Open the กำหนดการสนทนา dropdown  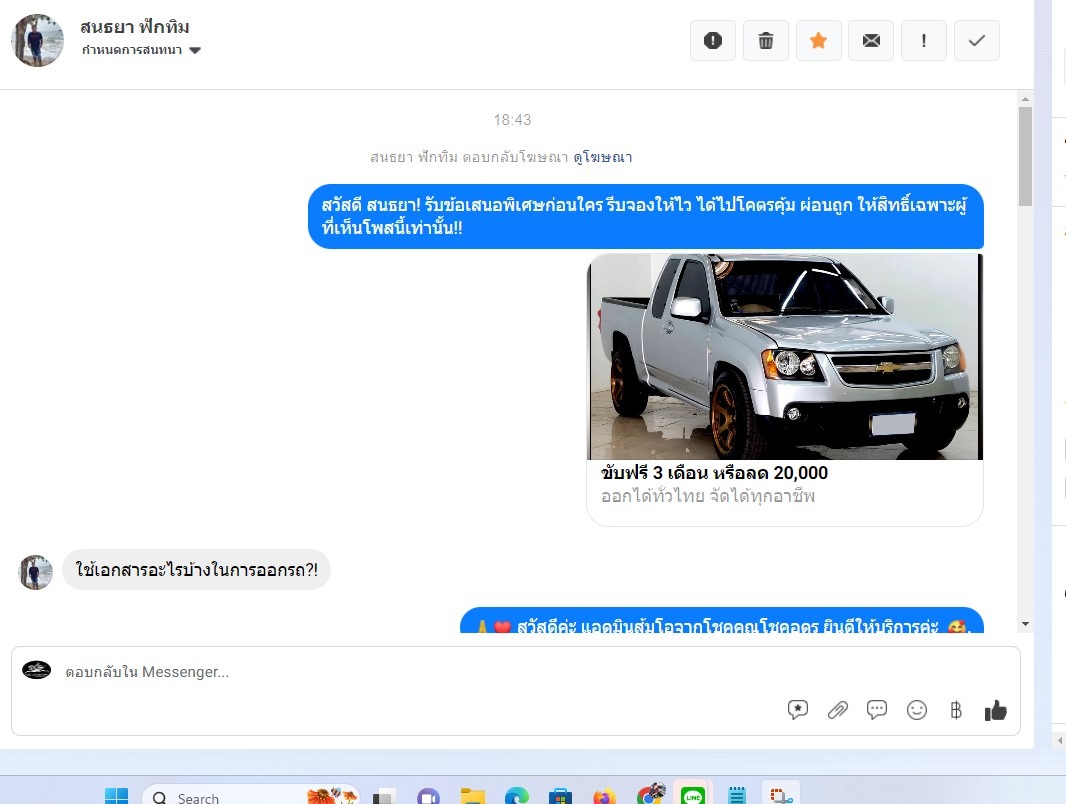(142, 50)
